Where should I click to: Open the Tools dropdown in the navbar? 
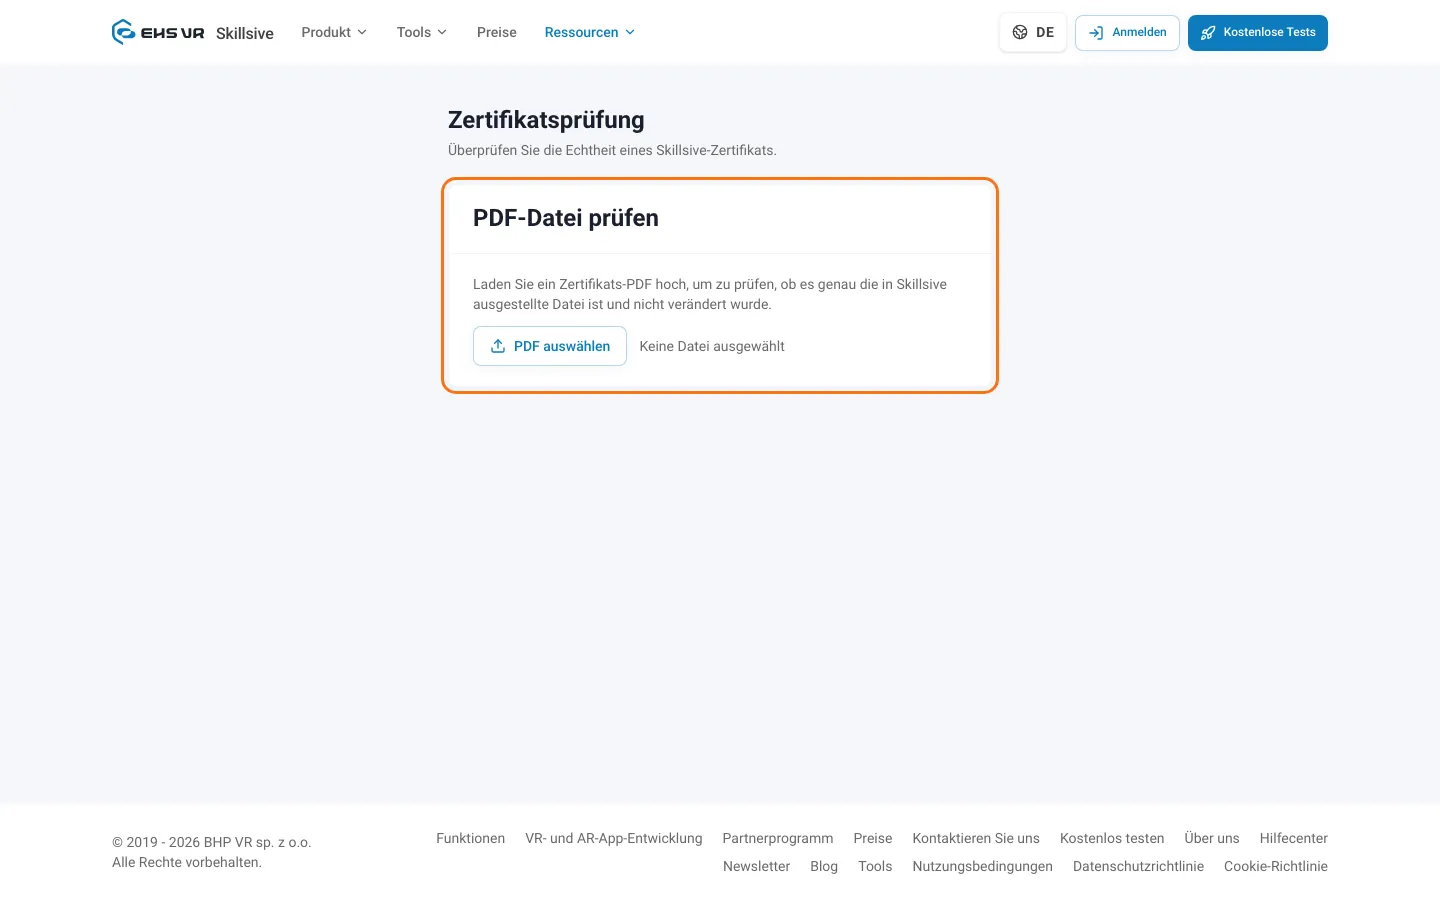click(x=422, y=32)
